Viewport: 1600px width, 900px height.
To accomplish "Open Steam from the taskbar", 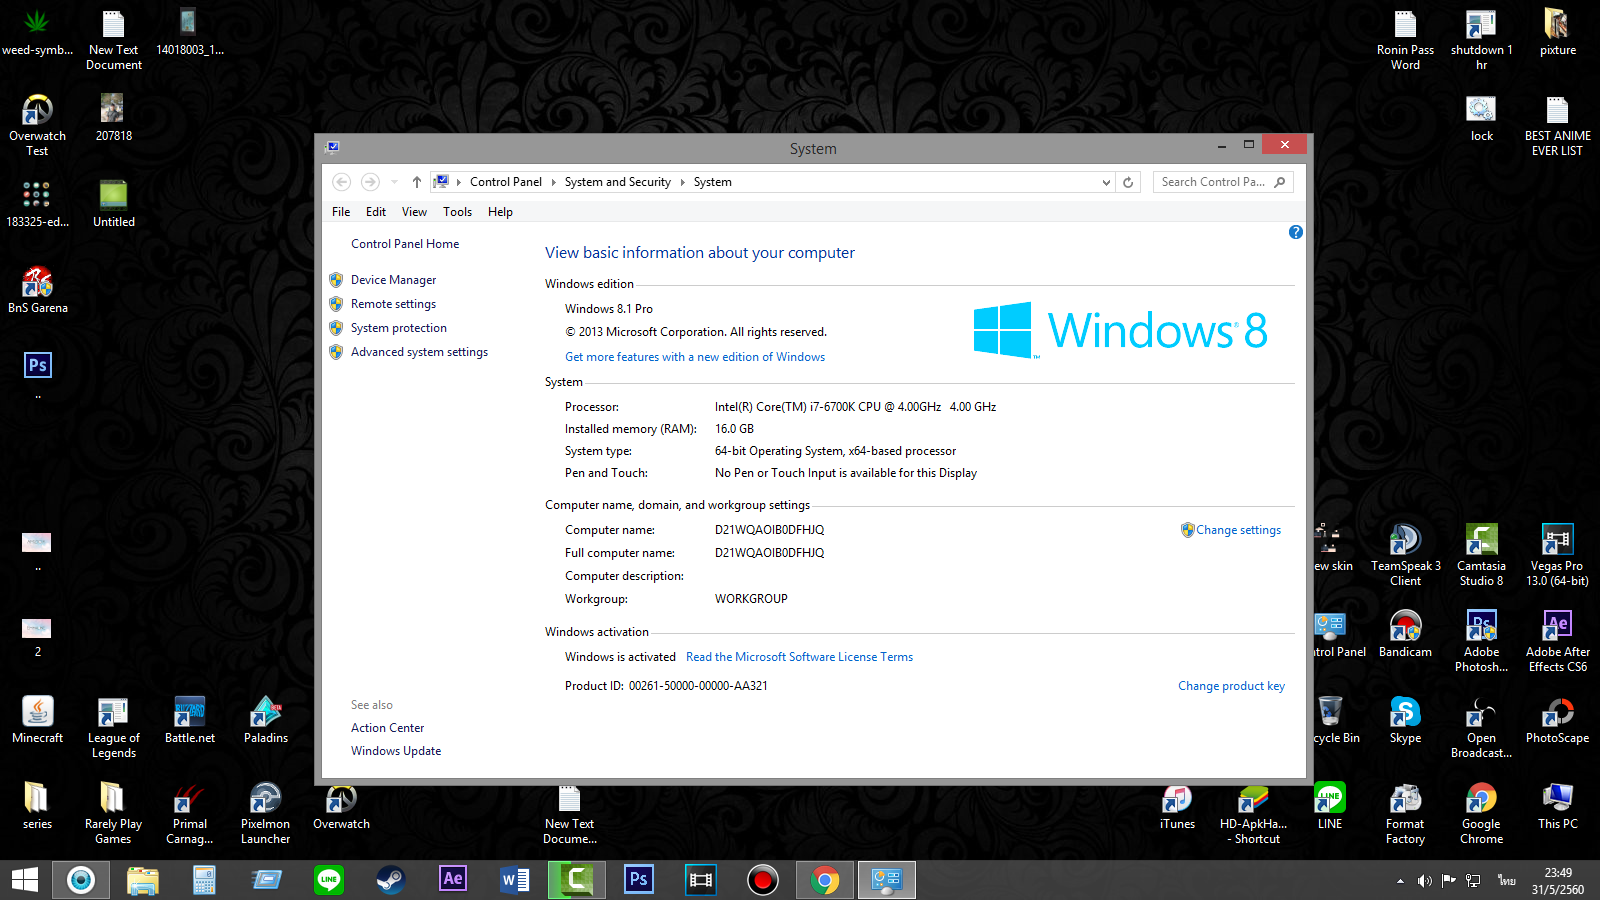I will pos(391,880).
